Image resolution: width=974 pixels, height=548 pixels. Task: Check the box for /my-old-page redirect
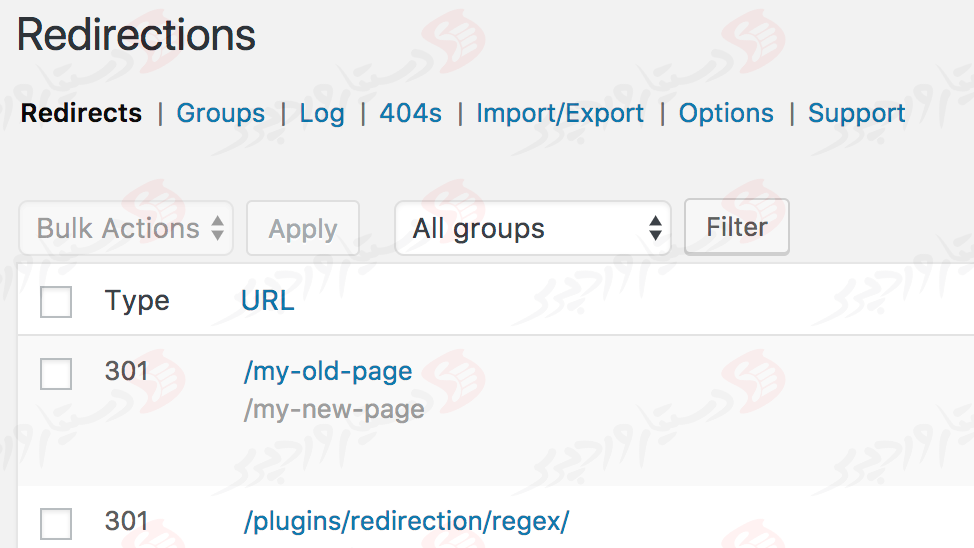(x=56, y=374)
